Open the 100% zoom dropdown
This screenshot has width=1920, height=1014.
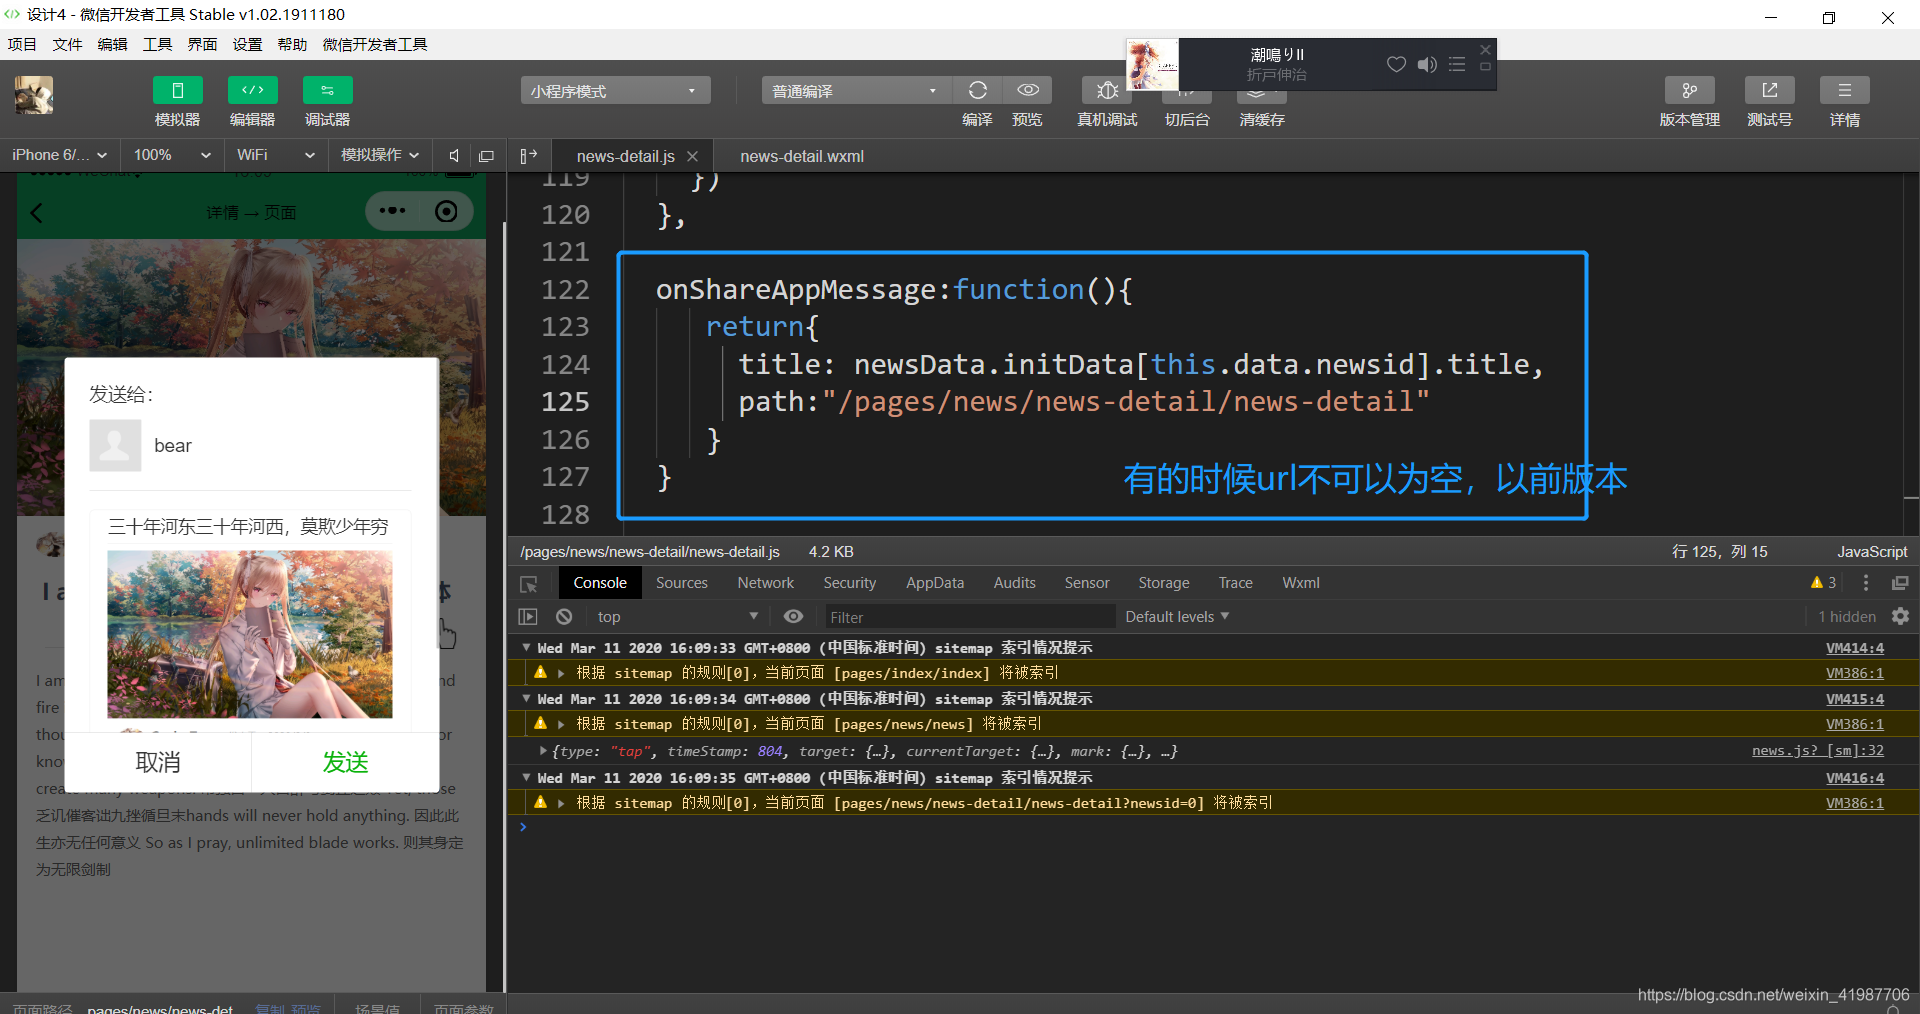tap(171, 155)
